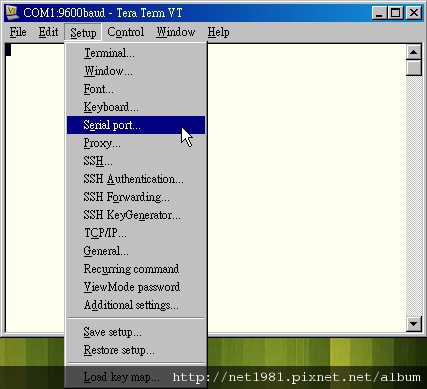
Task: Open the Window menu in menu bar
Action: (176, 32)
